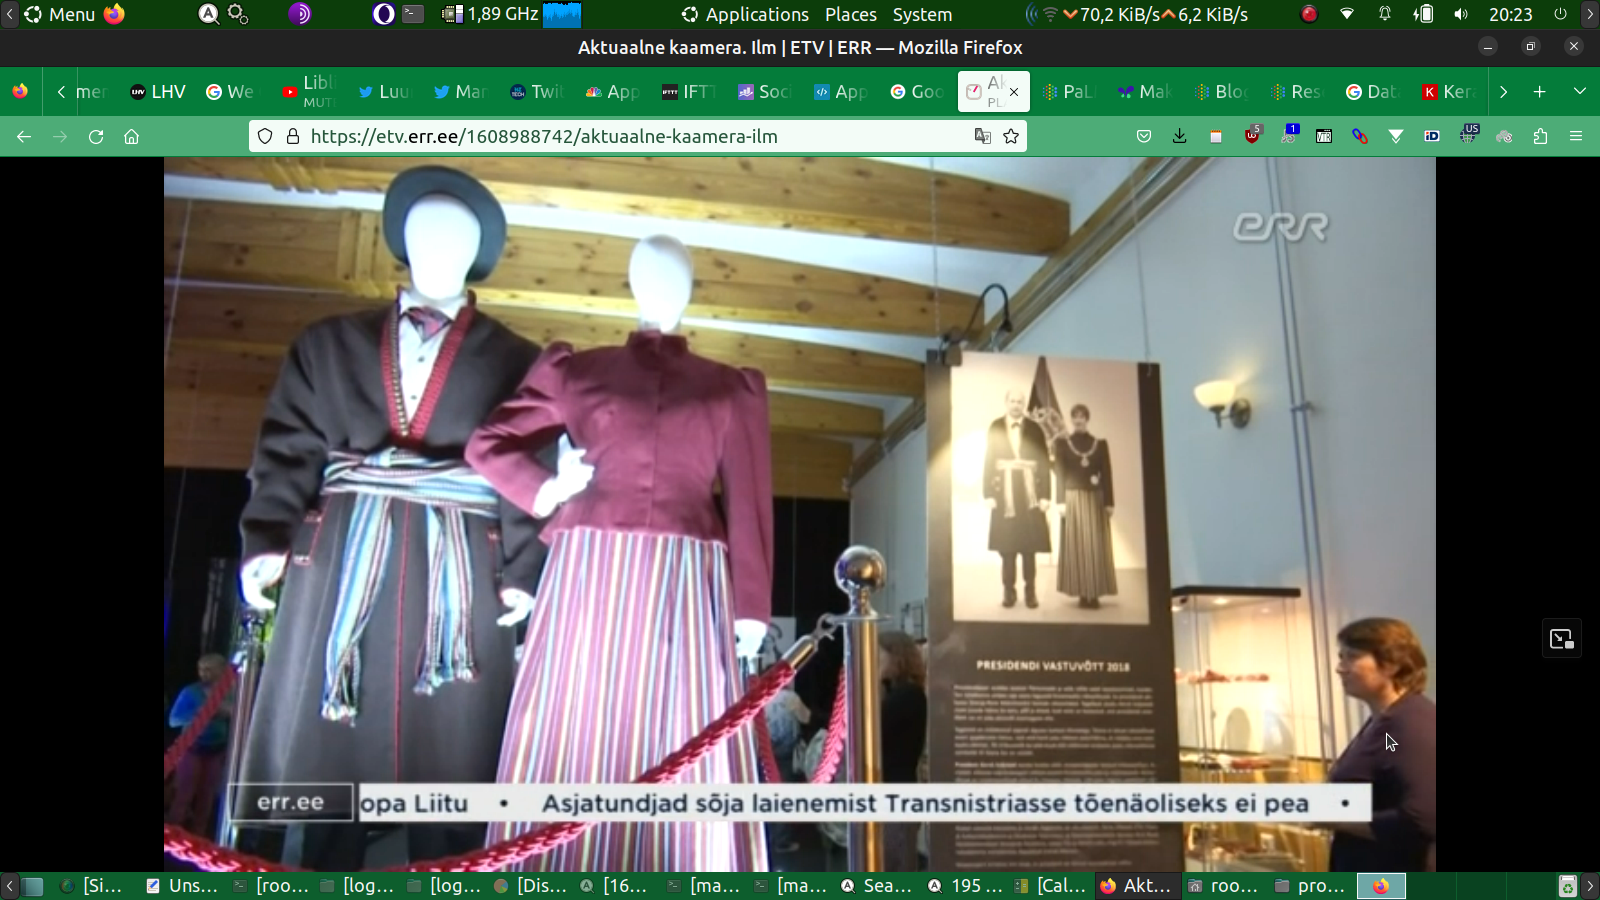Switch to the Ker tab

click(1450, 92)
